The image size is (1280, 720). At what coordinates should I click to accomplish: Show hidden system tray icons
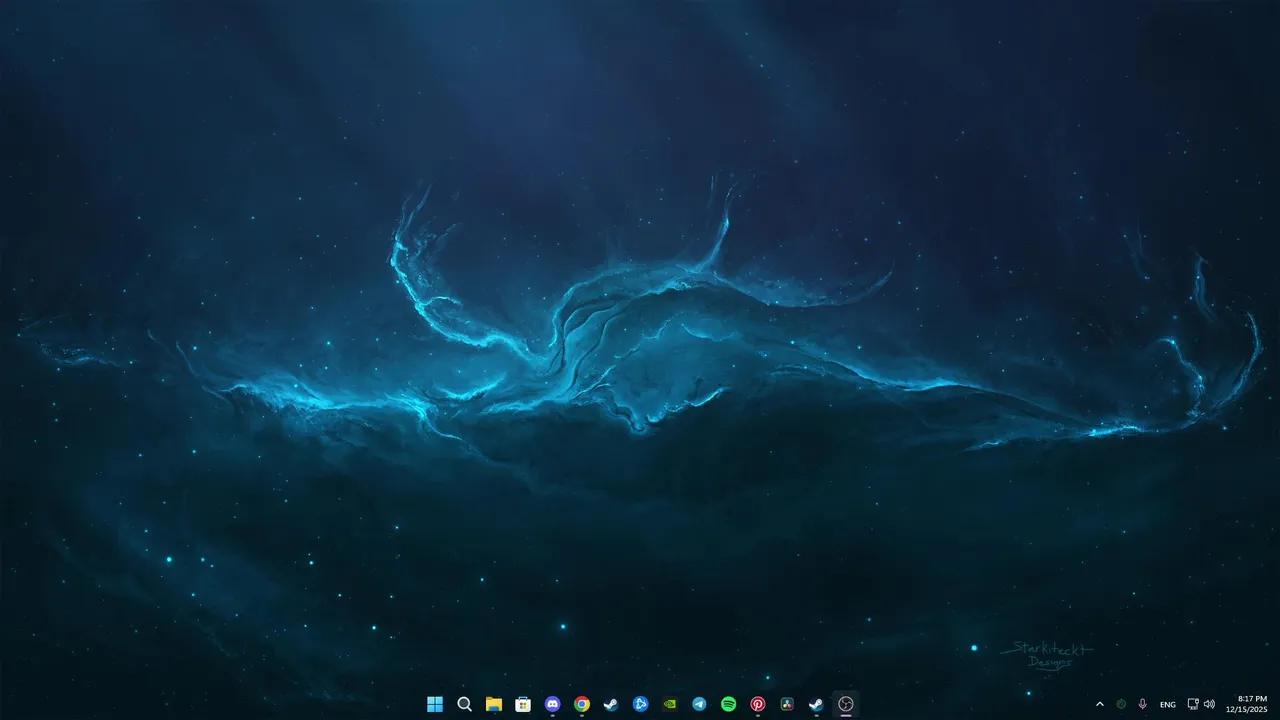pyautogui.click(x=1100, y=704)
